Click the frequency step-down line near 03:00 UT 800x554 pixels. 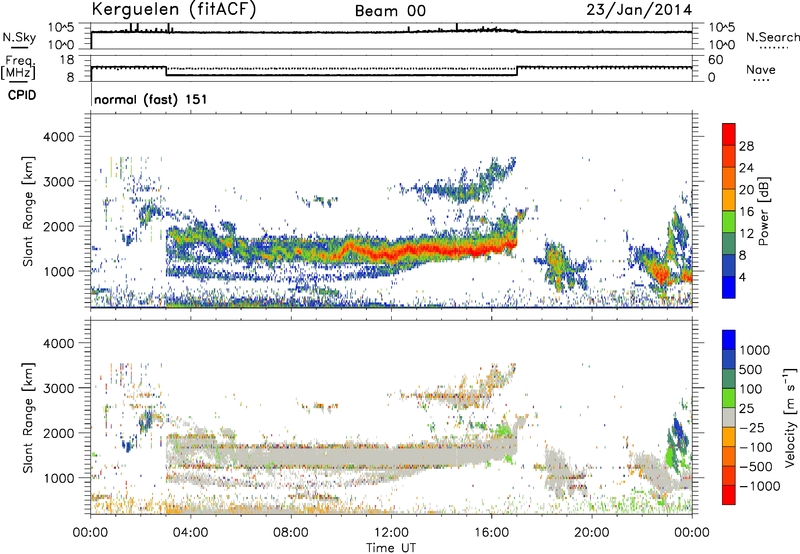click(x=166, y=71)
